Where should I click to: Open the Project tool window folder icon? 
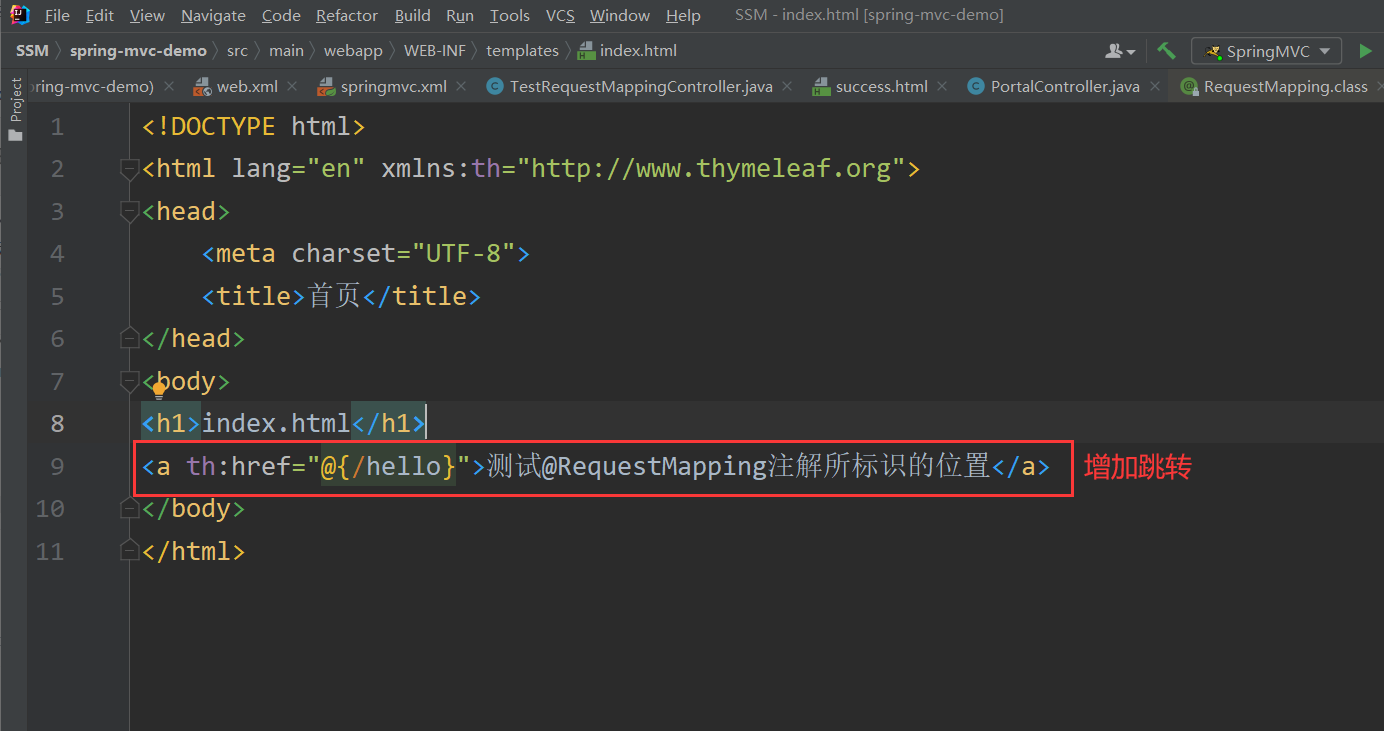(15, 134)
